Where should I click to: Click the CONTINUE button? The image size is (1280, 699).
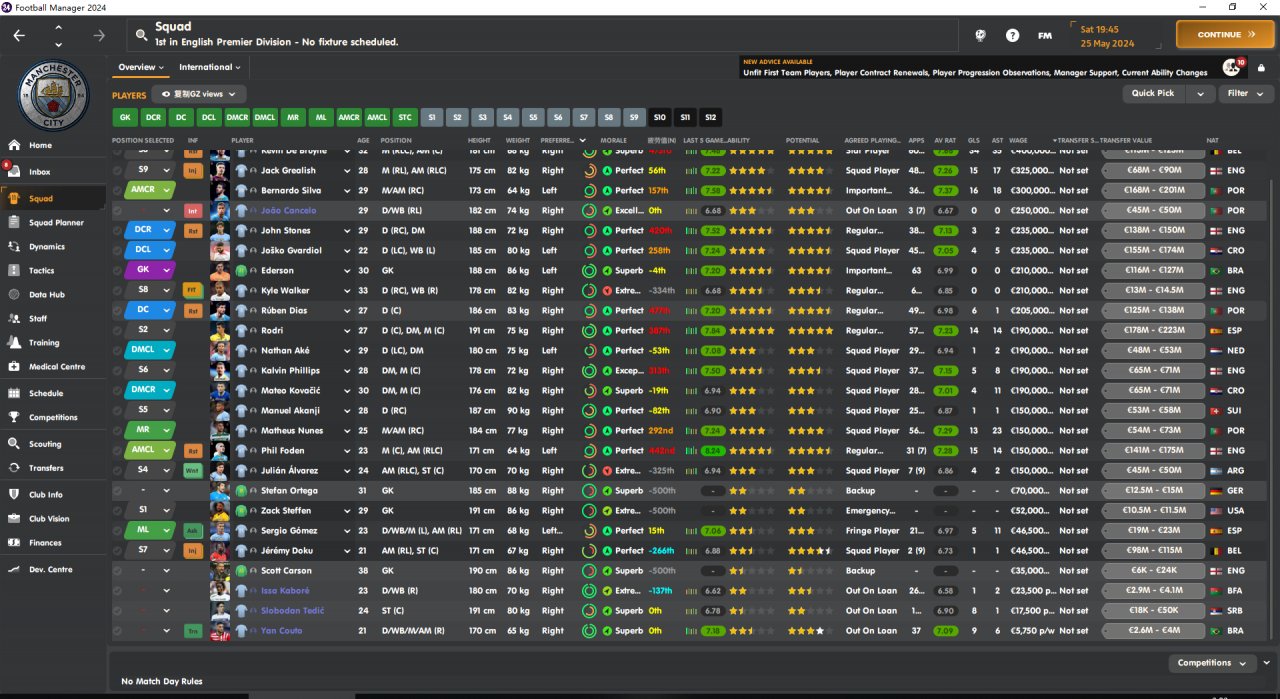click(x=1225, y=34)
